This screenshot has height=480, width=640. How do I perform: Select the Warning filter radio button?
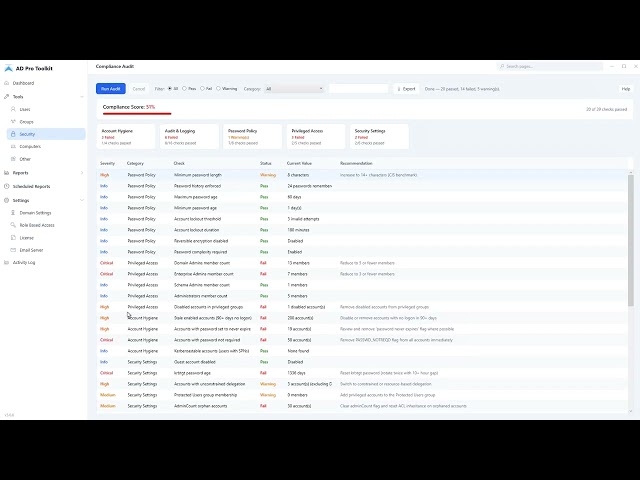(x=218, y=89)
